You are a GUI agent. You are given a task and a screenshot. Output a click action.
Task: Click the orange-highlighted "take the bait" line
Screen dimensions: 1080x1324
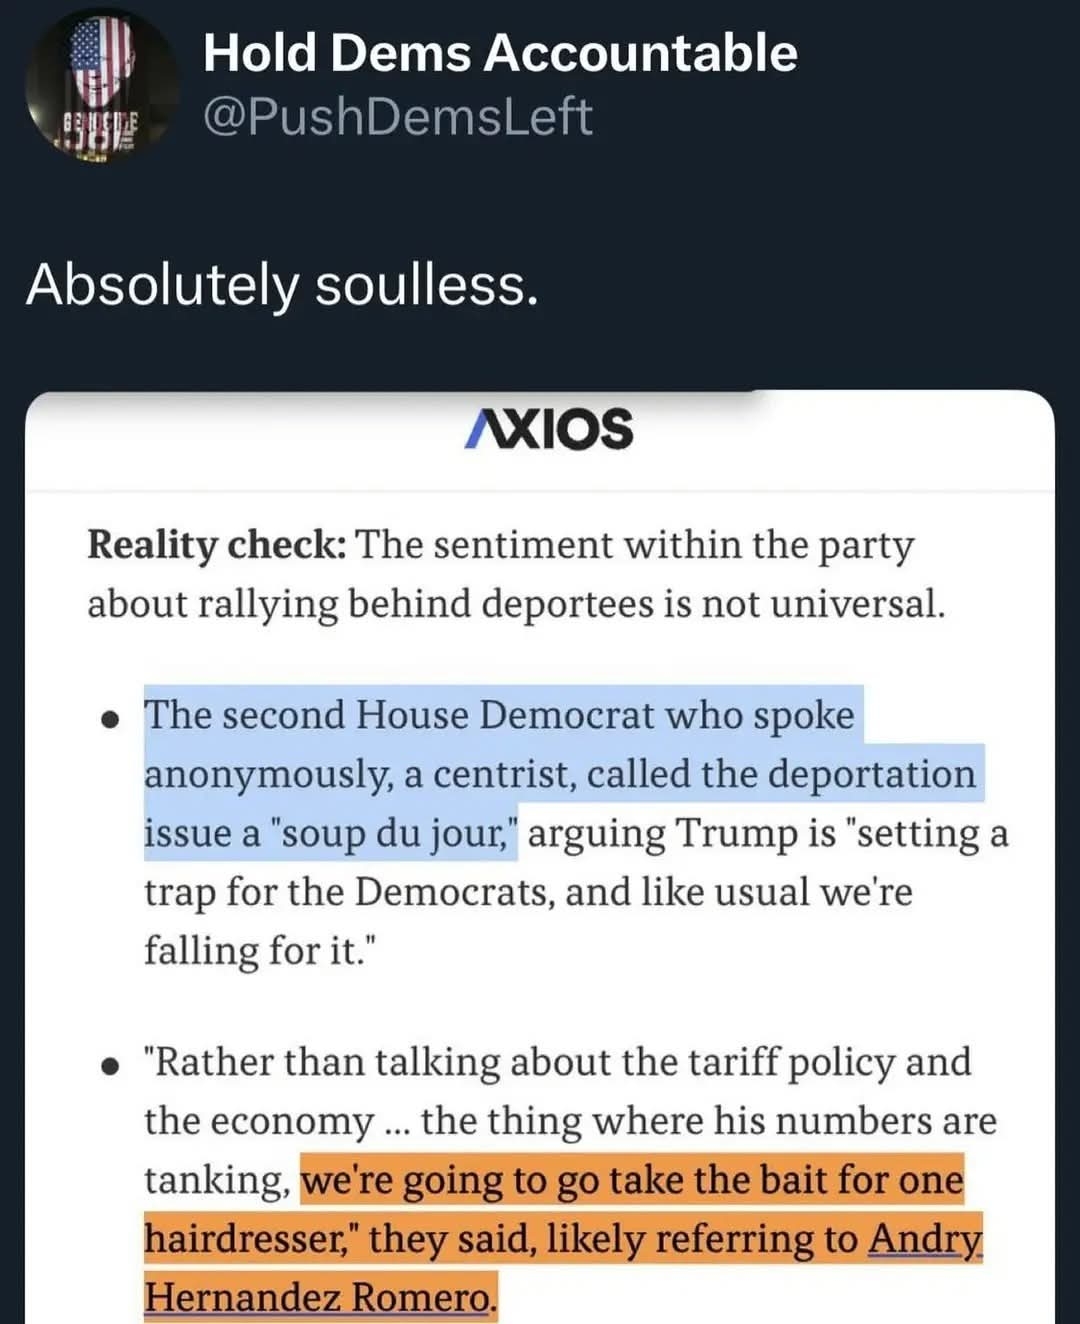tap(632, 1180)
